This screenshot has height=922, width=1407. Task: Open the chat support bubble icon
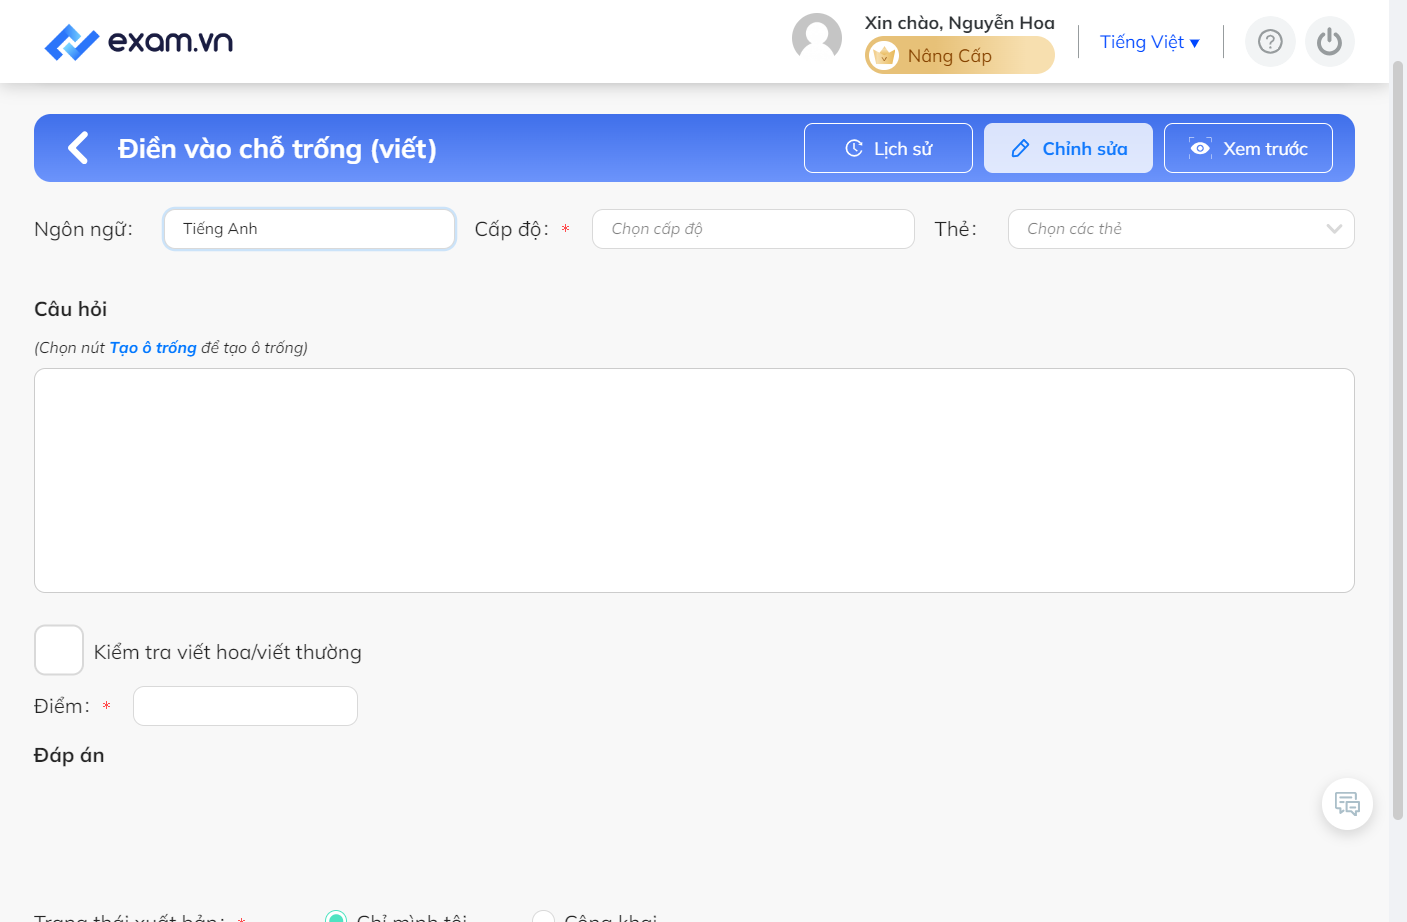[1347, 804]
